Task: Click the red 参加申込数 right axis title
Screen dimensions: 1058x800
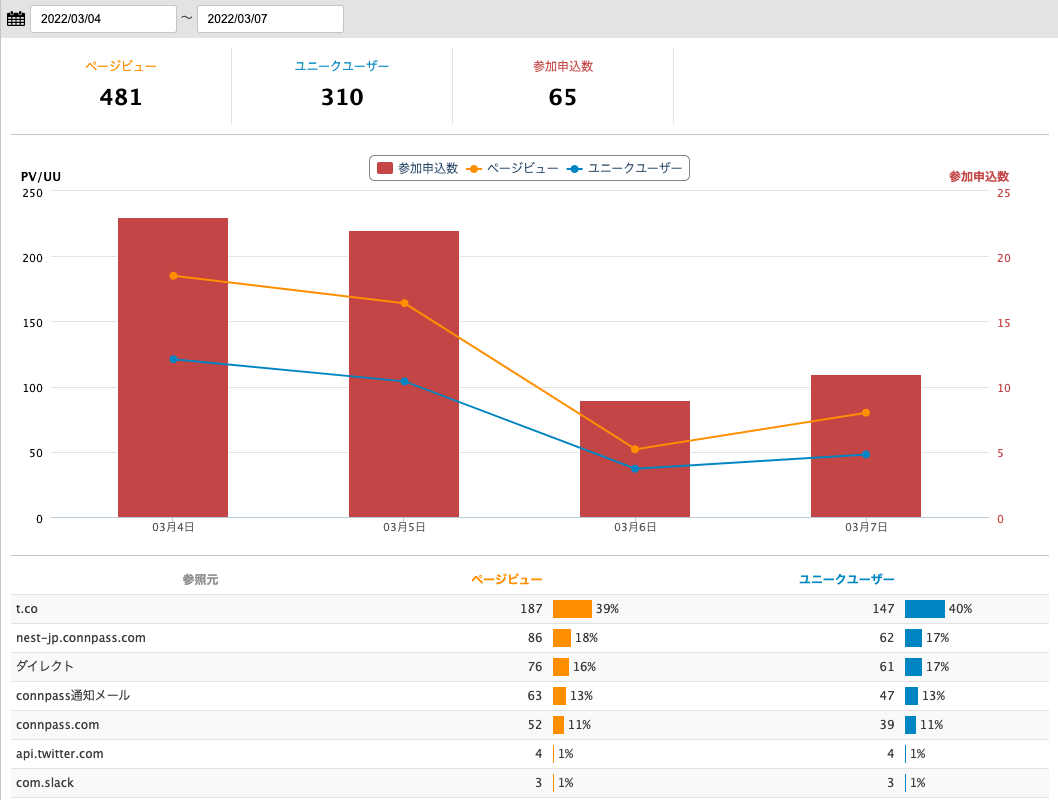Action: pyautogui.click(x=979, y=177)
